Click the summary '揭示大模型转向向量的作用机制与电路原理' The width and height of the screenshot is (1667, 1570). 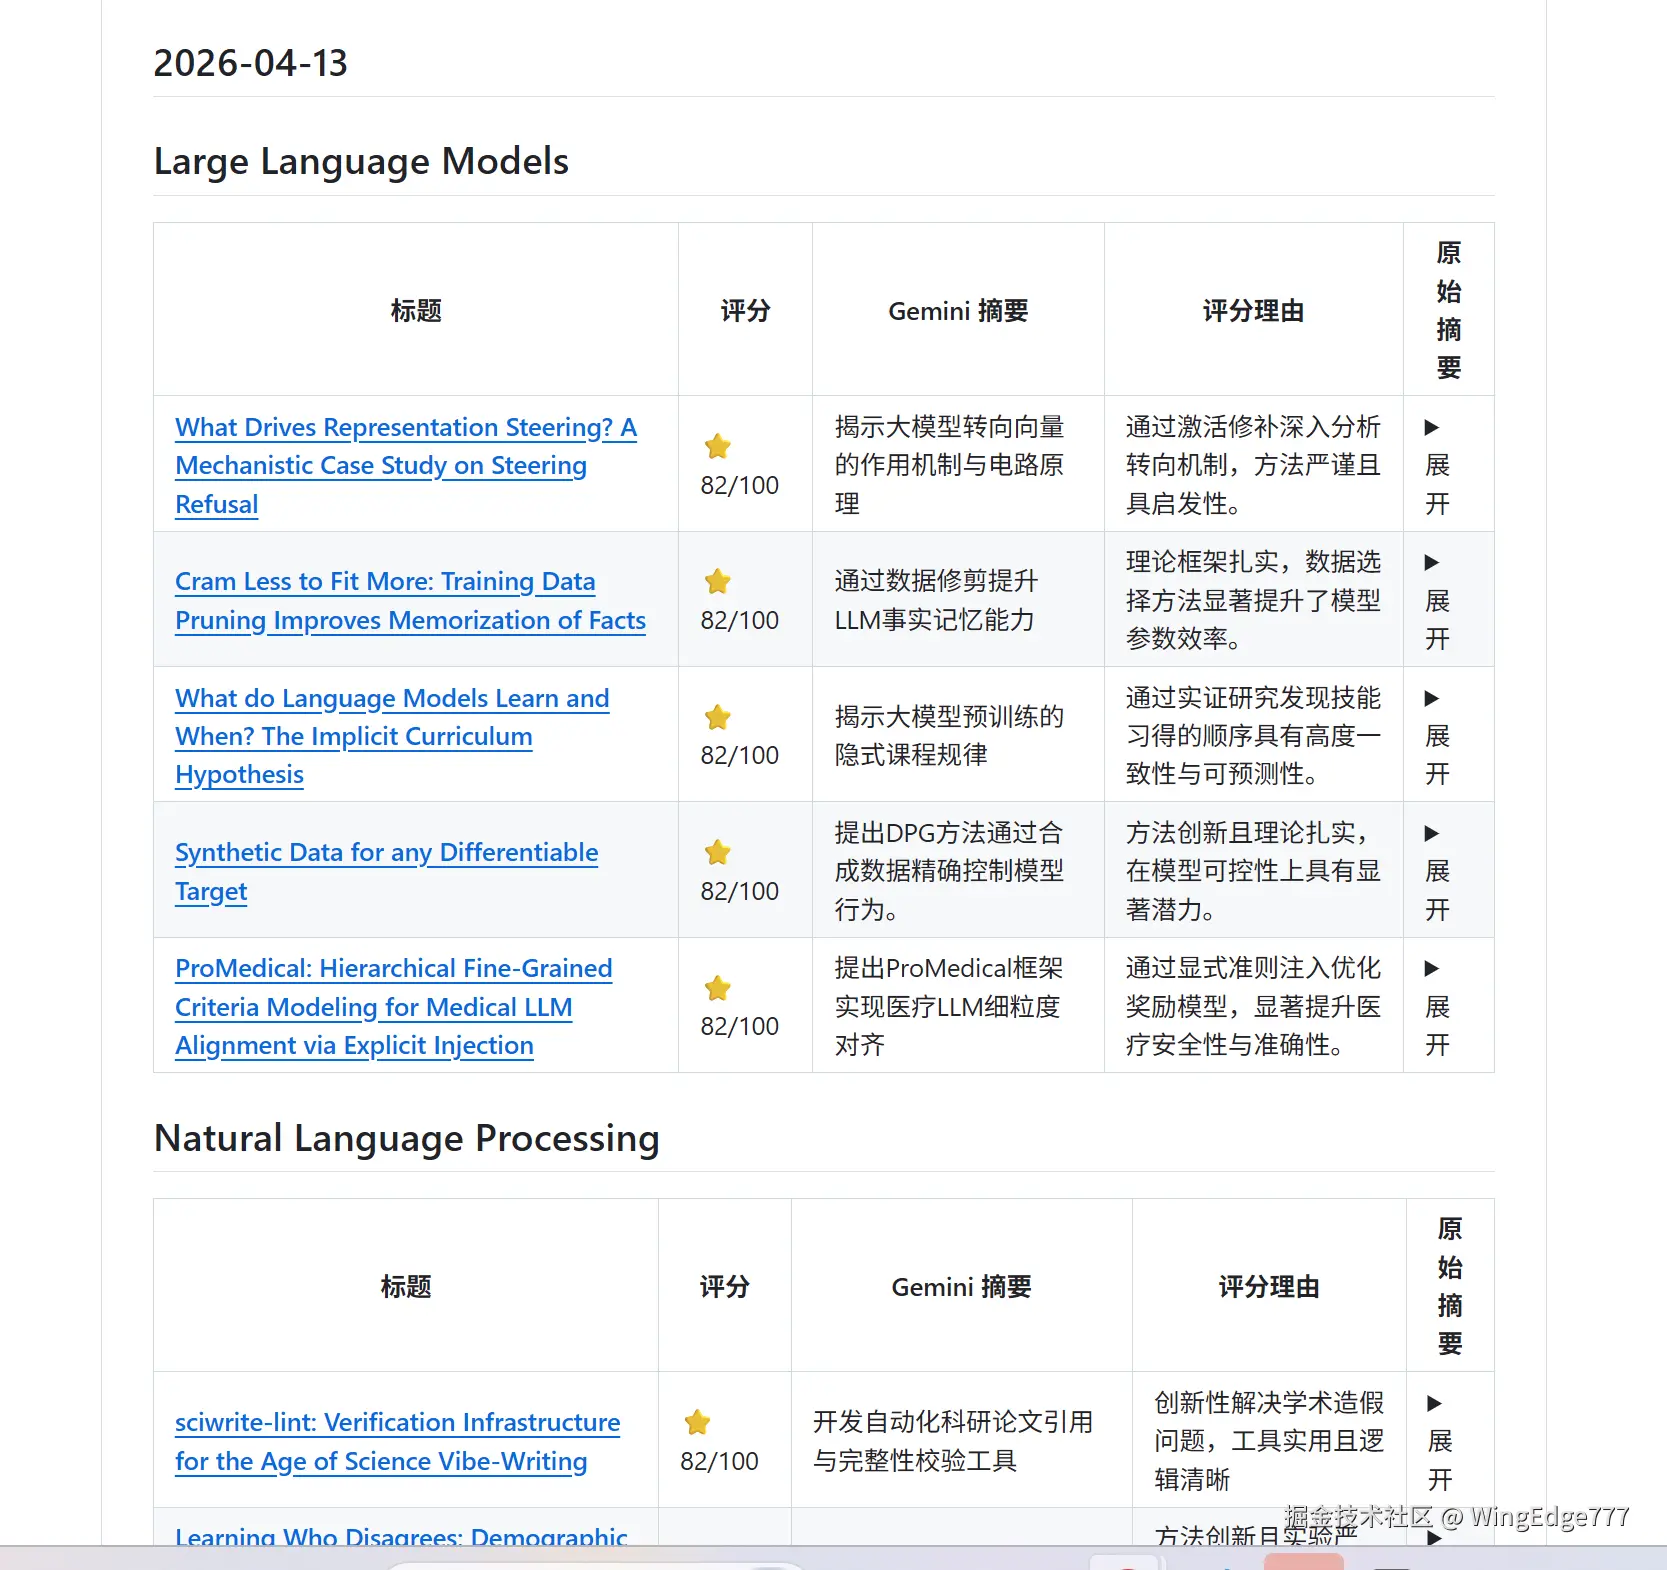coord(950,465)
